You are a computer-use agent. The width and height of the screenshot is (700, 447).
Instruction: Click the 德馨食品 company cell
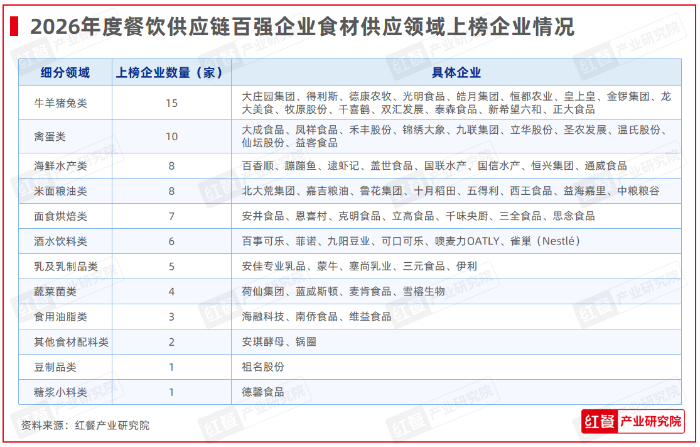[262, 393]
